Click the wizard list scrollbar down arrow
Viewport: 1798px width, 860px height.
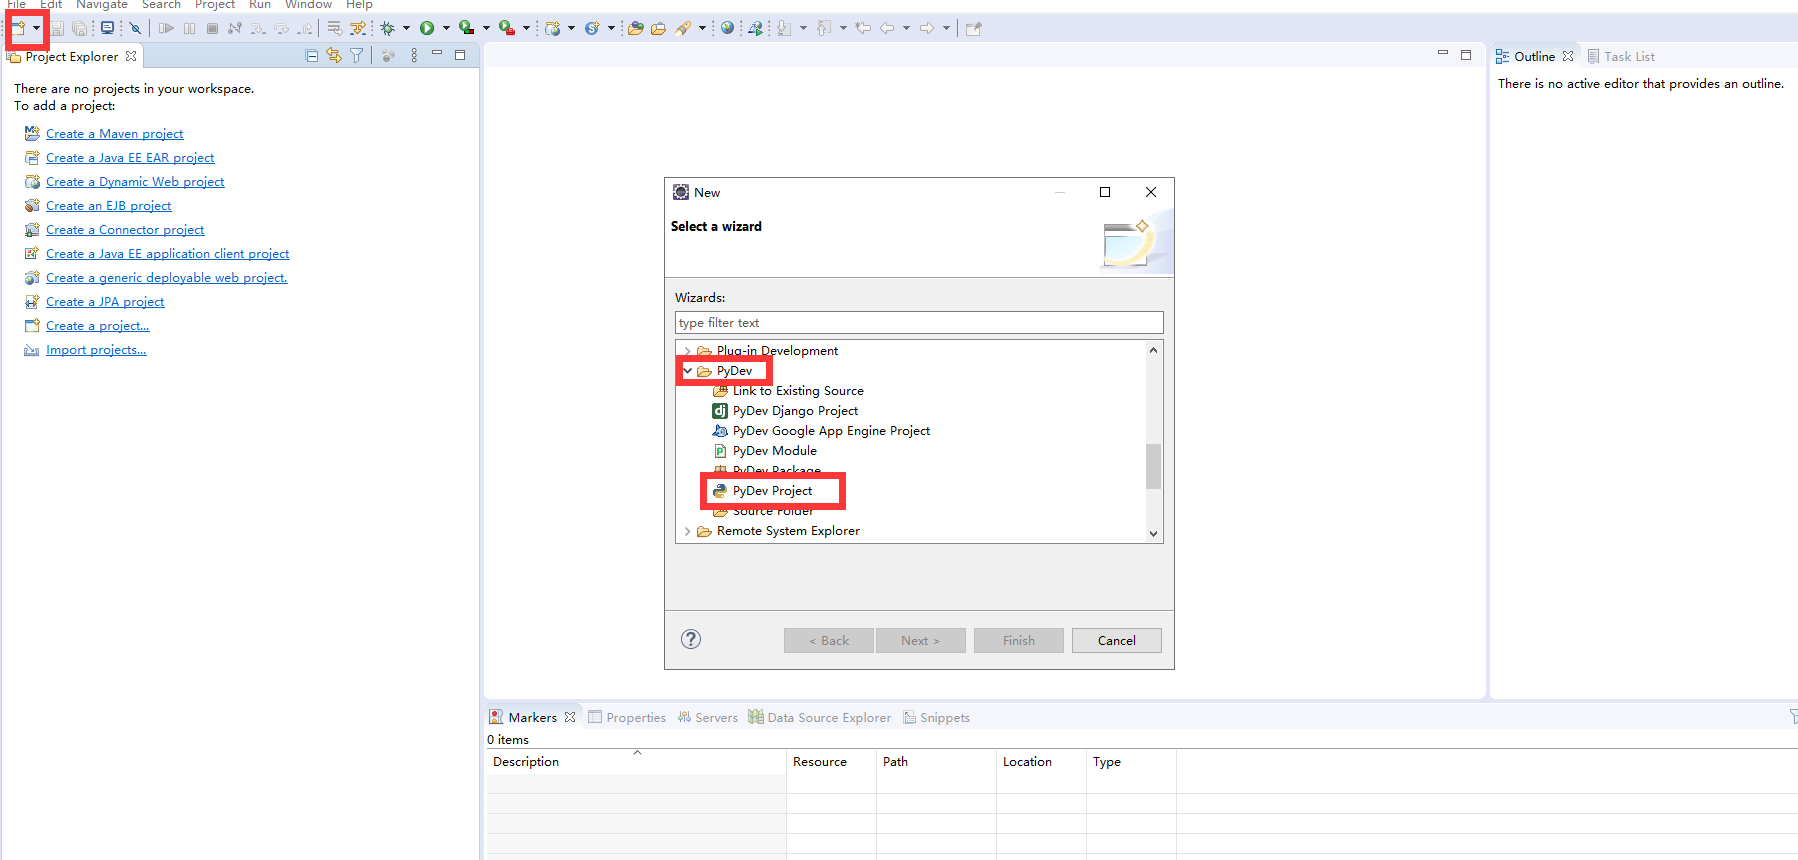[x=1154, y=534]
